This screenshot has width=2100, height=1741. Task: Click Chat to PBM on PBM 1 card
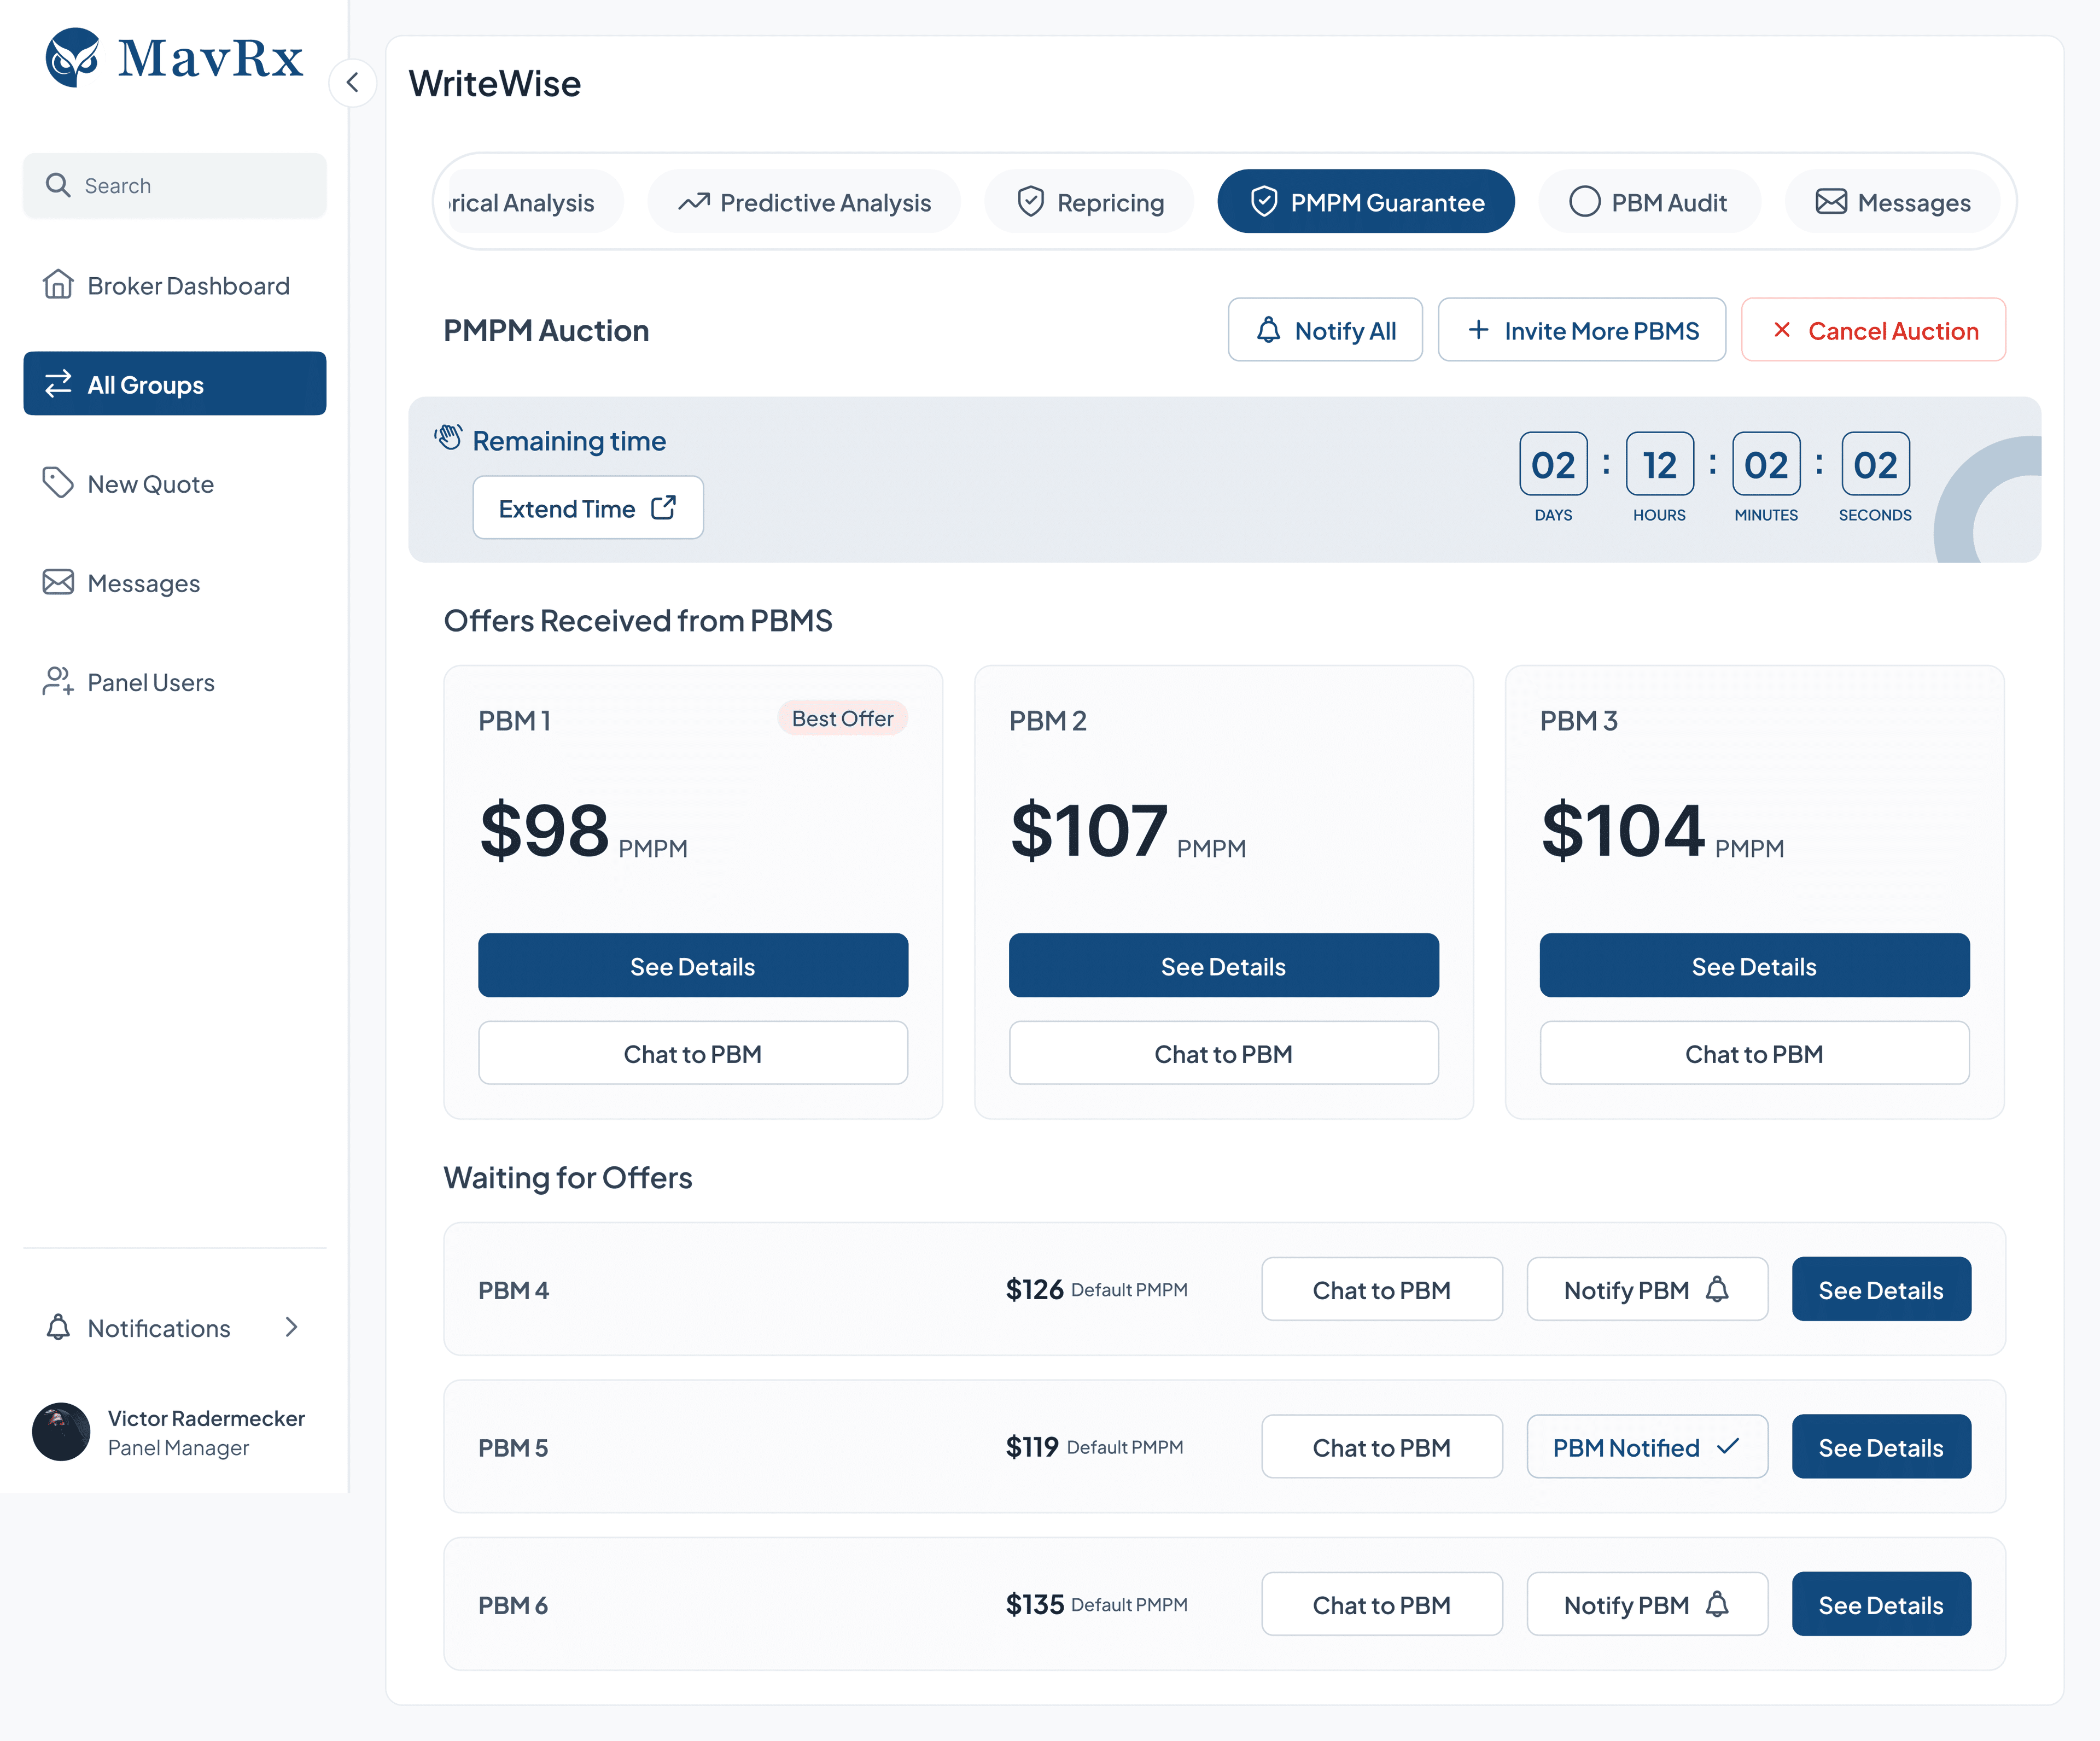(693, 1053)
